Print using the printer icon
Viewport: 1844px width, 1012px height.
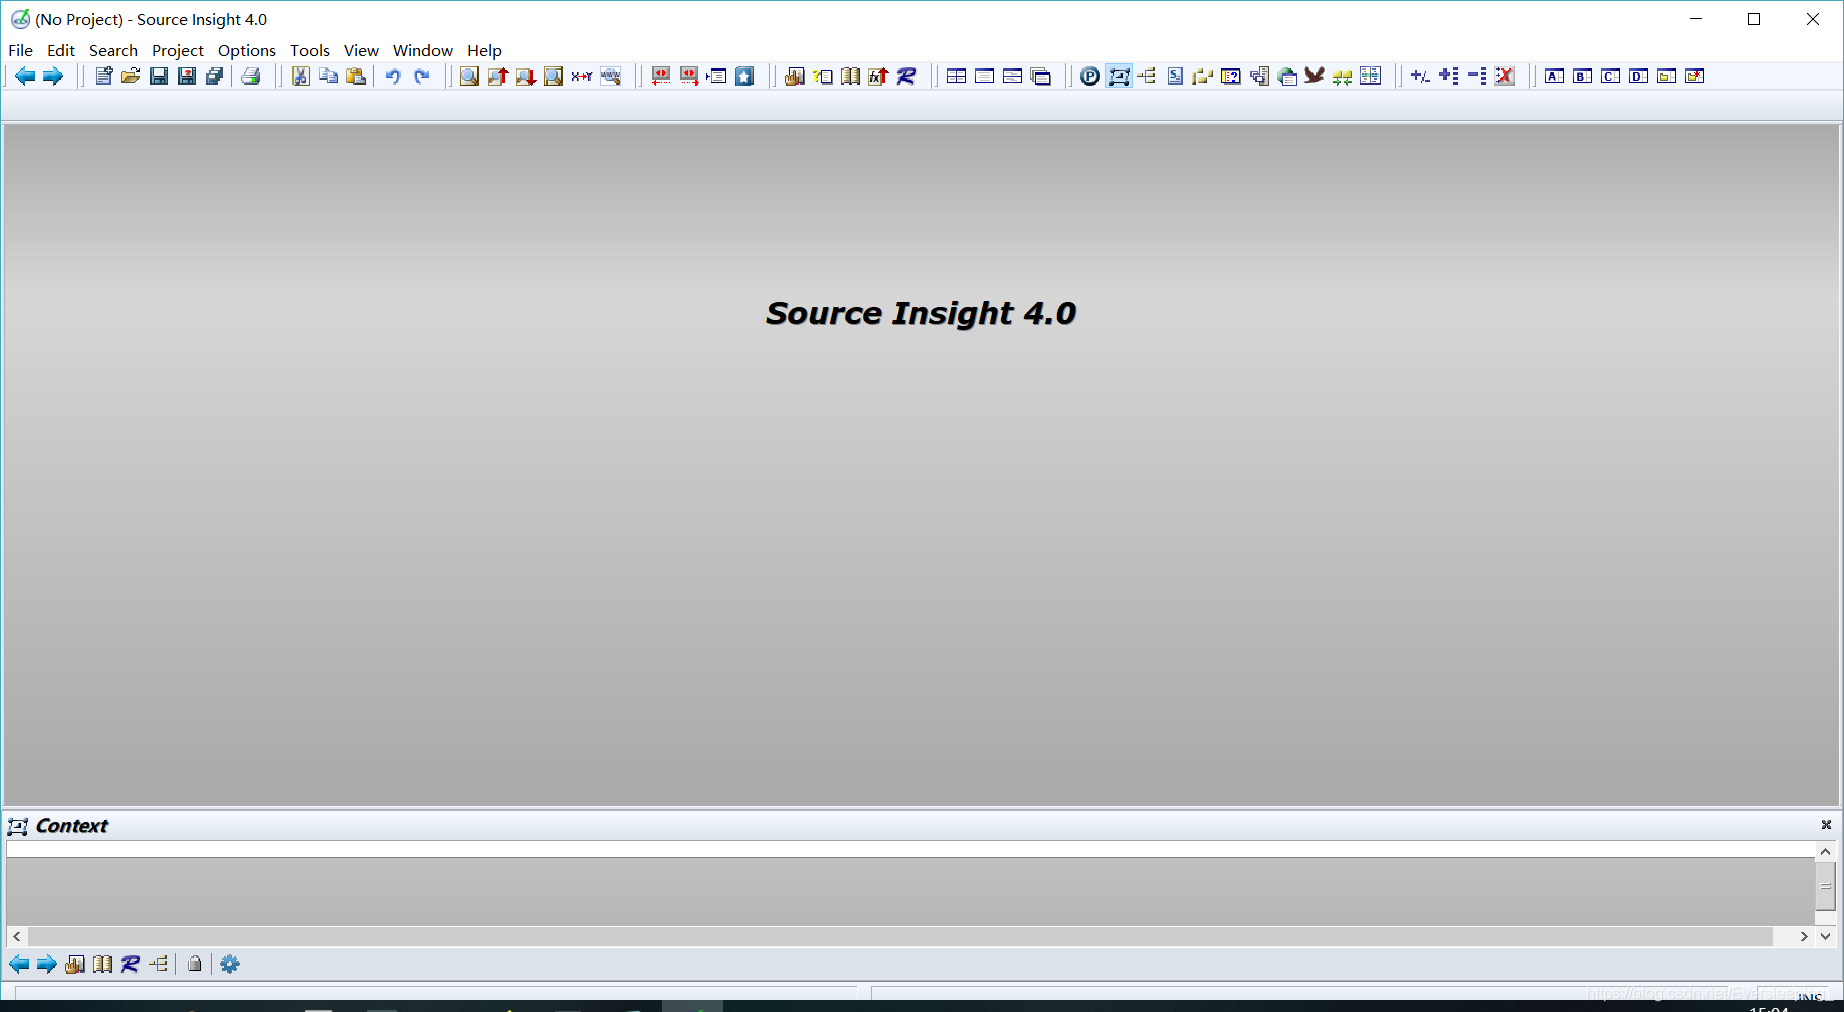click(251, 76)
